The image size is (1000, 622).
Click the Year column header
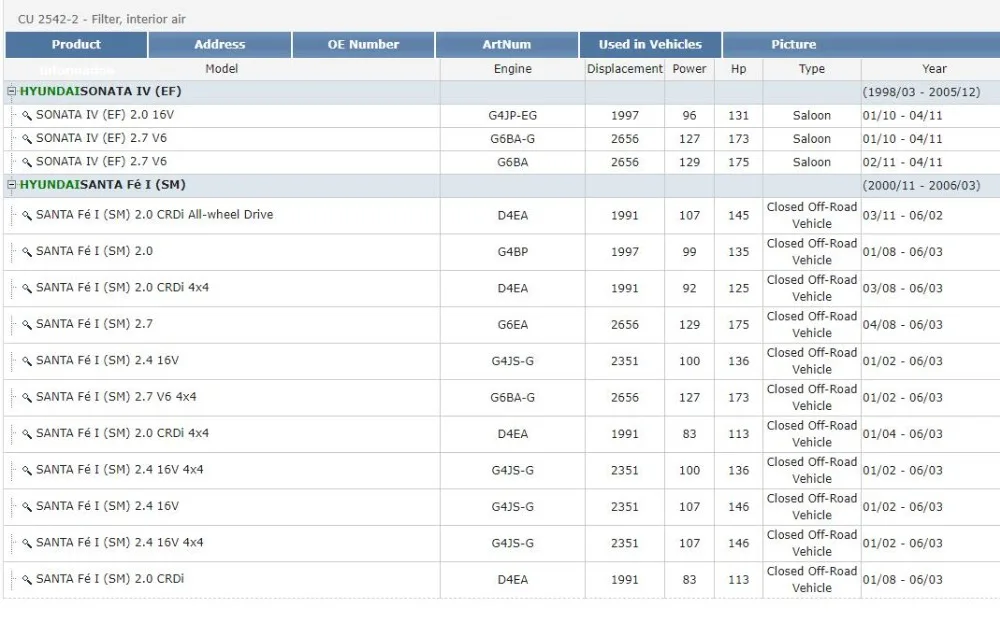934,69
